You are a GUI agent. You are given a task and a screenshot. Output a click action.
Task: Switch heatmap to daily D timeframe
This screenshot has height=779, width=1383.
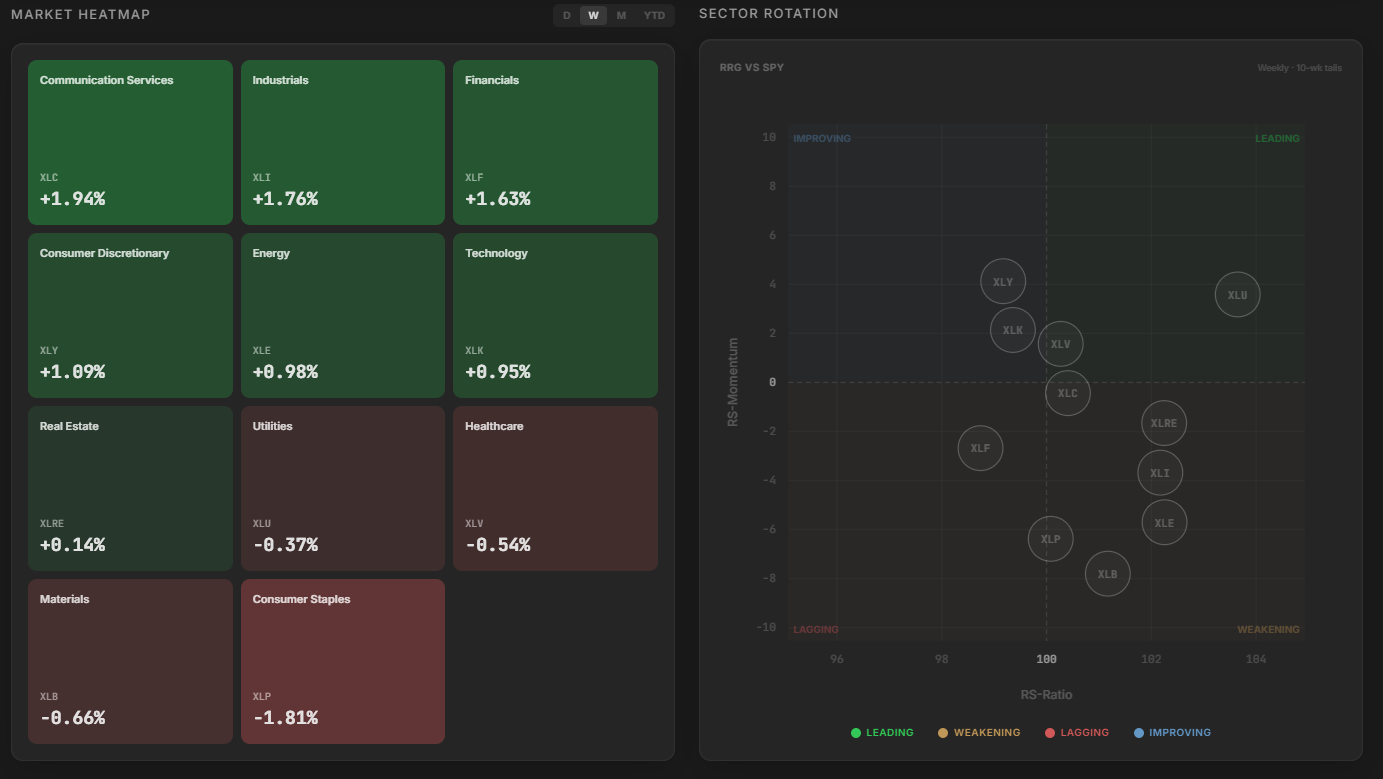(567, 15)
